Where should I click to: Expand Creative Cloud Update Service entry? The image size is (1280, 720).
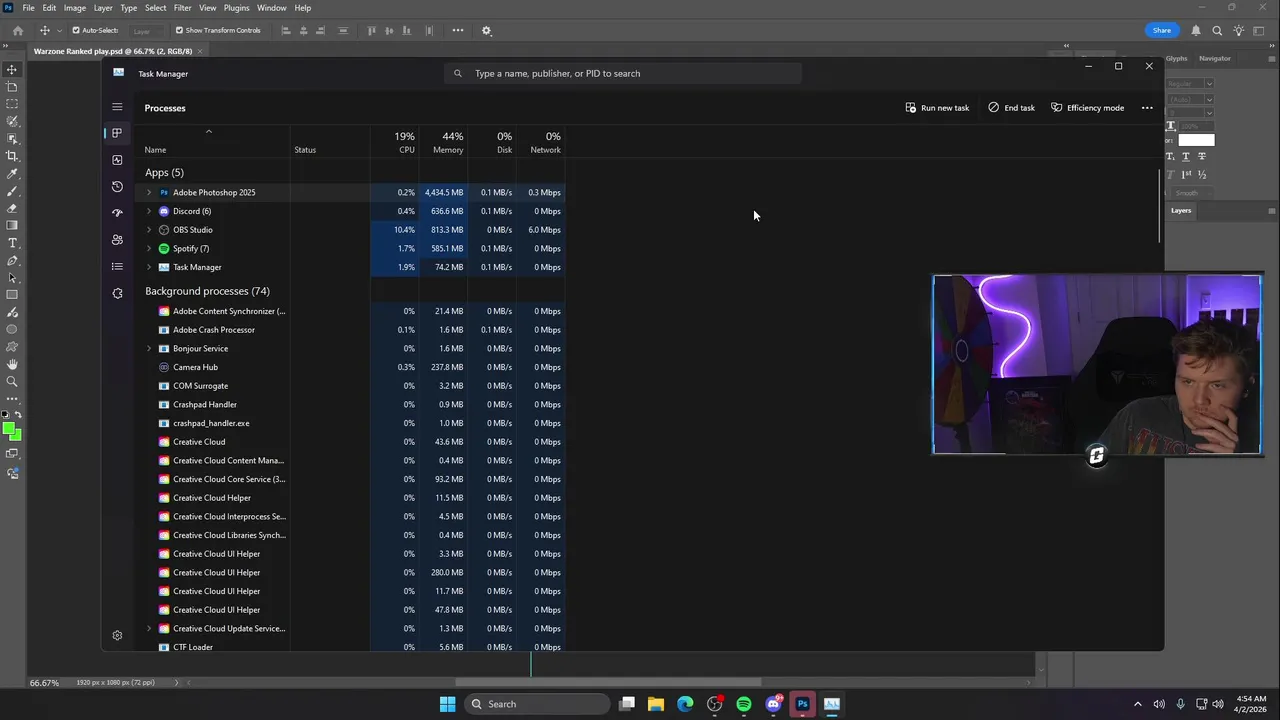point(149,628)
